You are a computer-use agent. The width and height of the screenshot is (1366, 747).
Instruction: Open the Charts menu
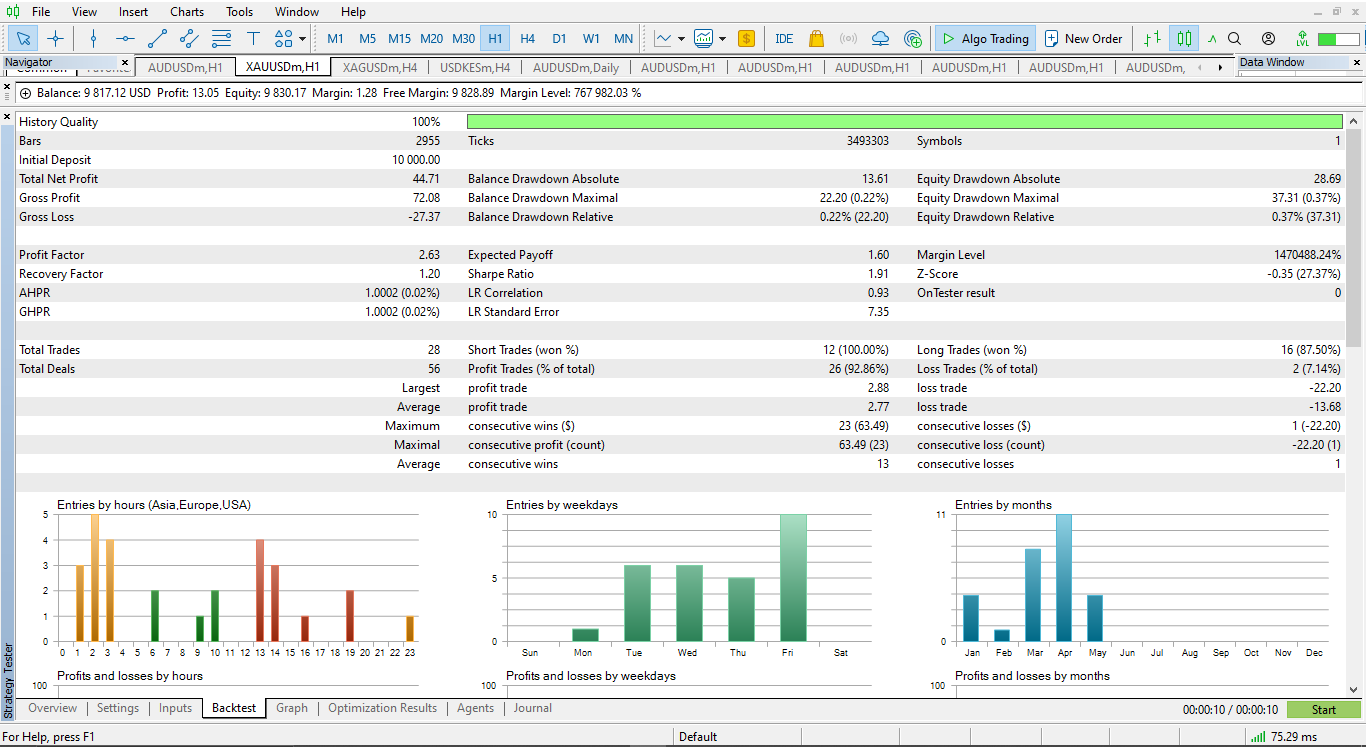pos(186,12)
